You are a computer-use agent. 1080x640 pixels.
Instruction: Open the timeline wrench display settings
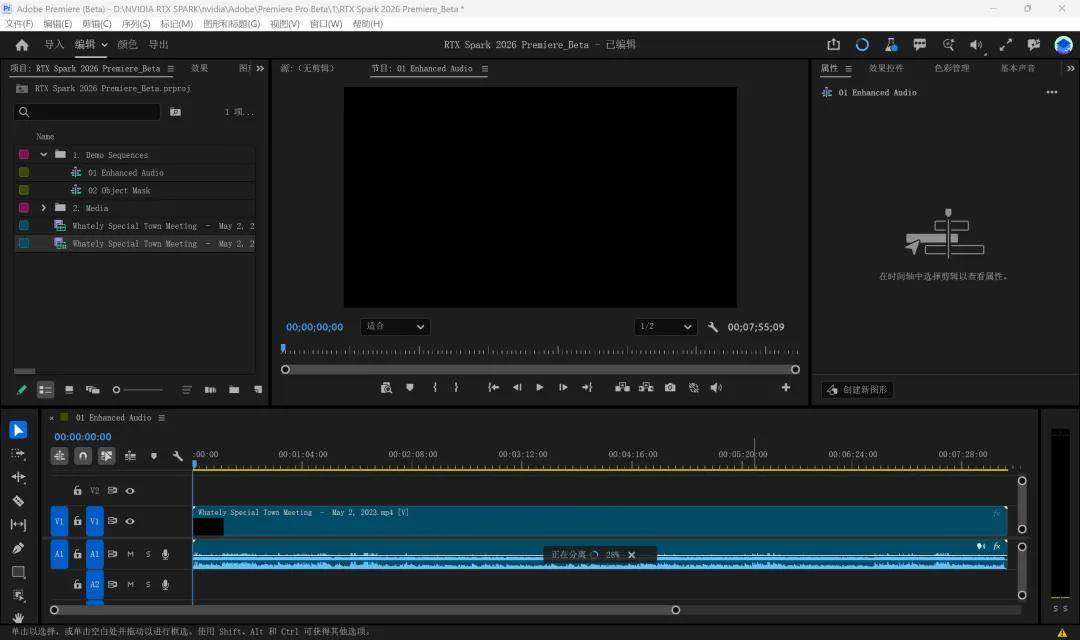[x=178, y=456]
